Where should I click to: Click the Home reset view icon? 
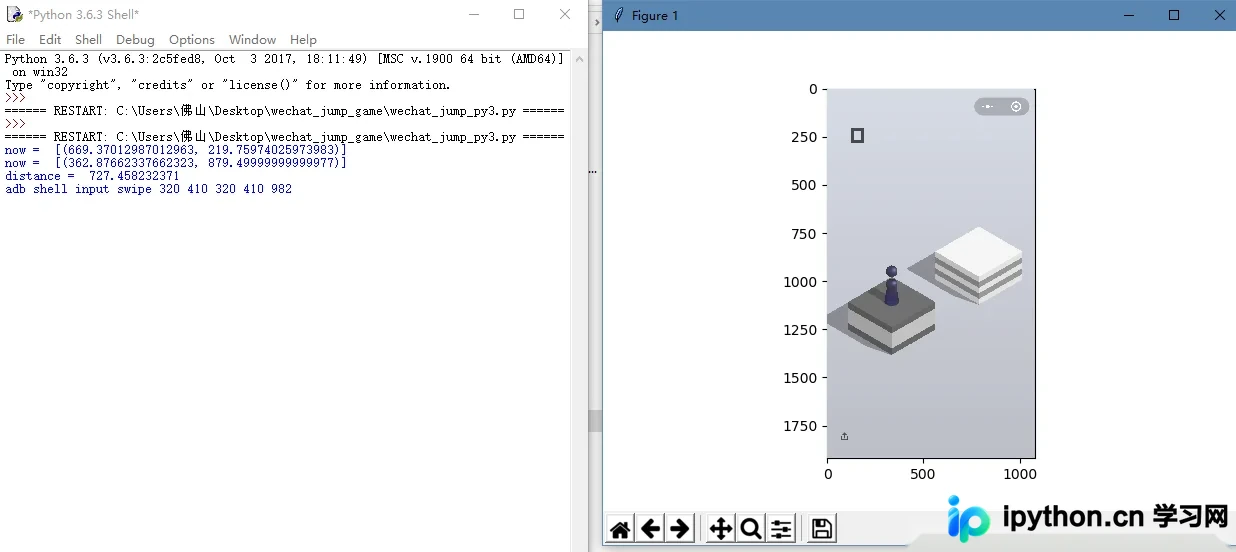point(620,529)
